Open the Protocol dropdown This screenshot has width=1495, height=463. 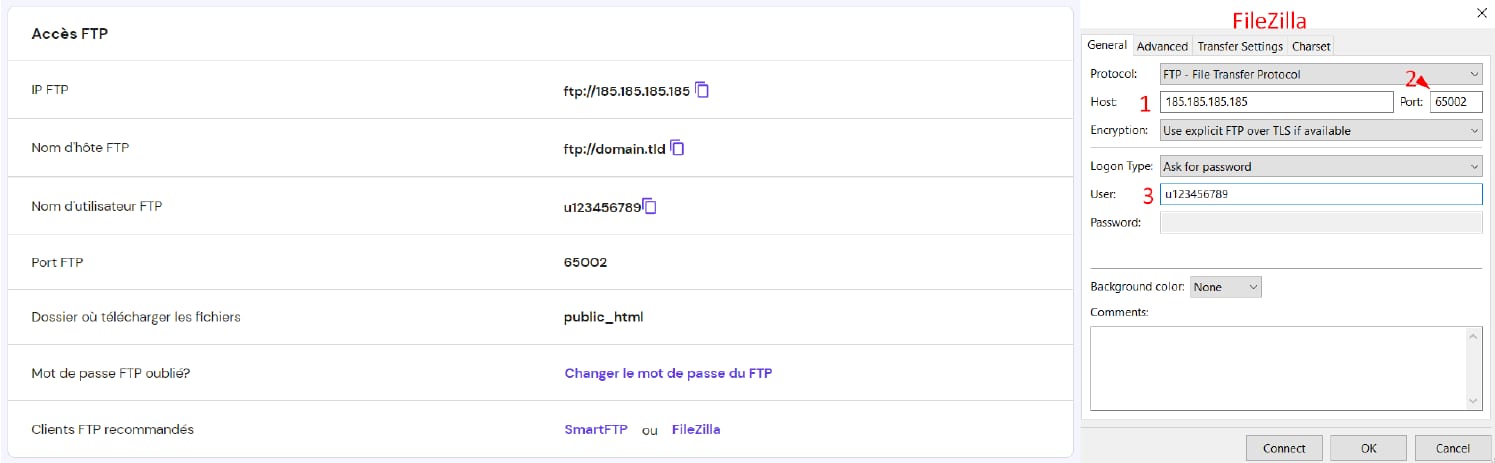(x=1320, y=74)
